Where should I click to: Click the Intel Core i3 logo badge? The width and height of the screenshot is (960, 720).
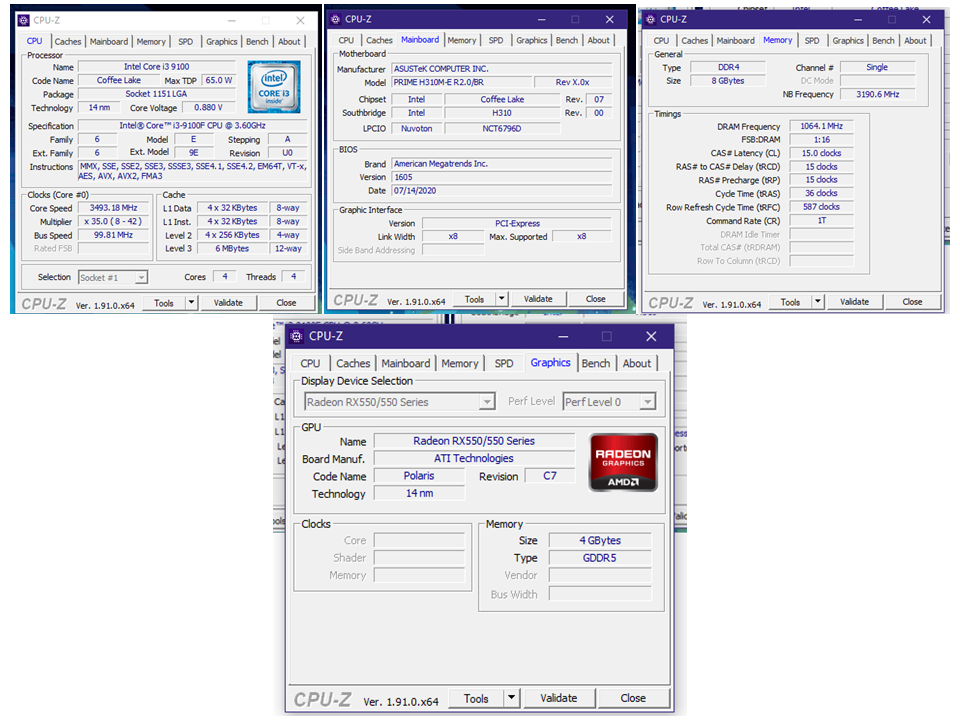pyautogui.click(x=274, y=86)
